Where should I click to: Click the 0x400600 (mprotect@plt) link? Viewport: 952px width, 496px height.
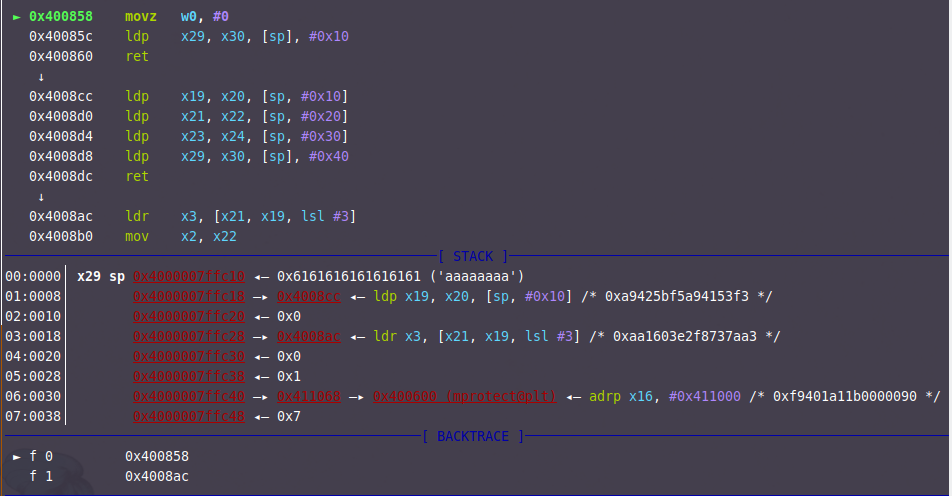click(x=464, y=396)
